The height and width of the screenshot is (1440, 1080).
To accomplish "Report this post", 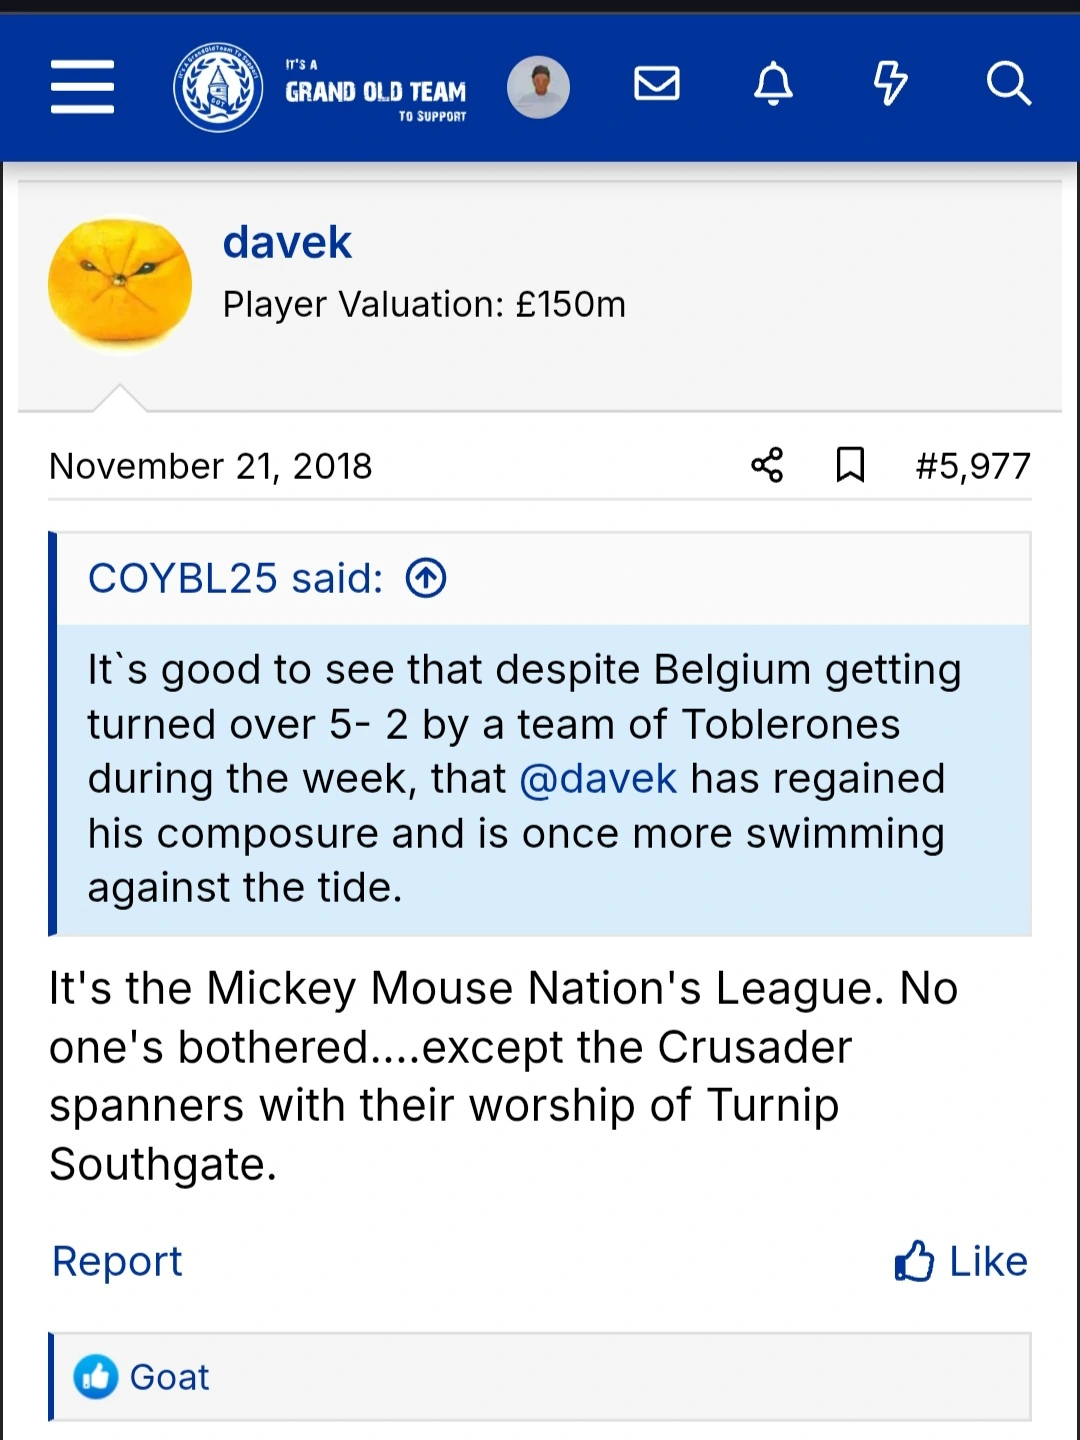I will [x=117, y=1261].
